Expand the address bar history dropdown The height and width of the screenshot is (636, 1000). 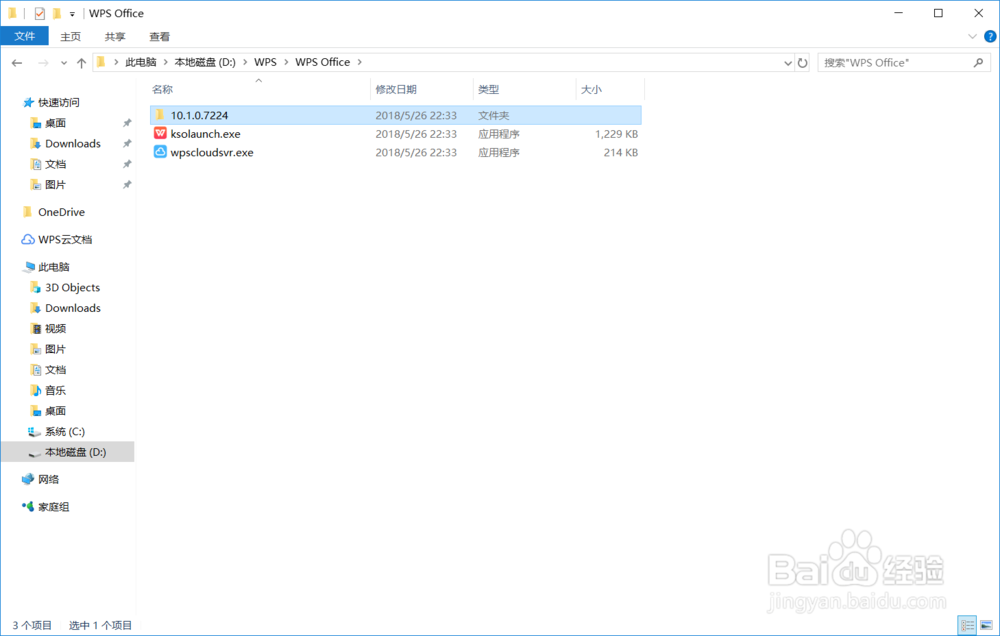(x=788, y=63)
